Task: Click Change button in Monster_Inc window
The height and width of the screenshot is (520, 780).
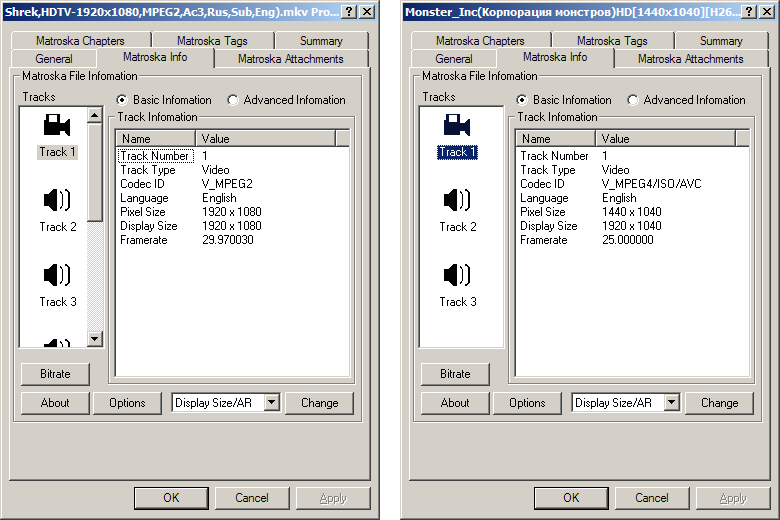Action: pos(719,403)
